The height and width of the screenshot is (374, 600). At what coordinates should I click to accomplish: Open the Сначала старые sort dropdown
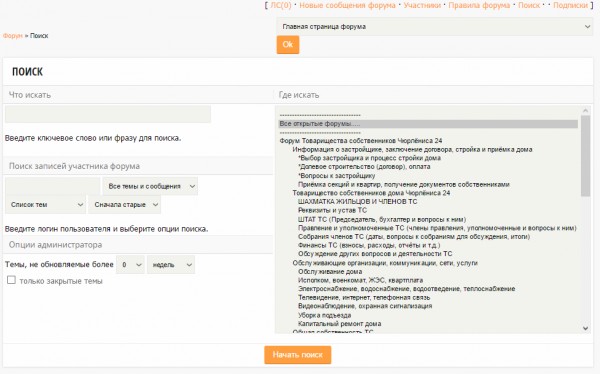125,205
